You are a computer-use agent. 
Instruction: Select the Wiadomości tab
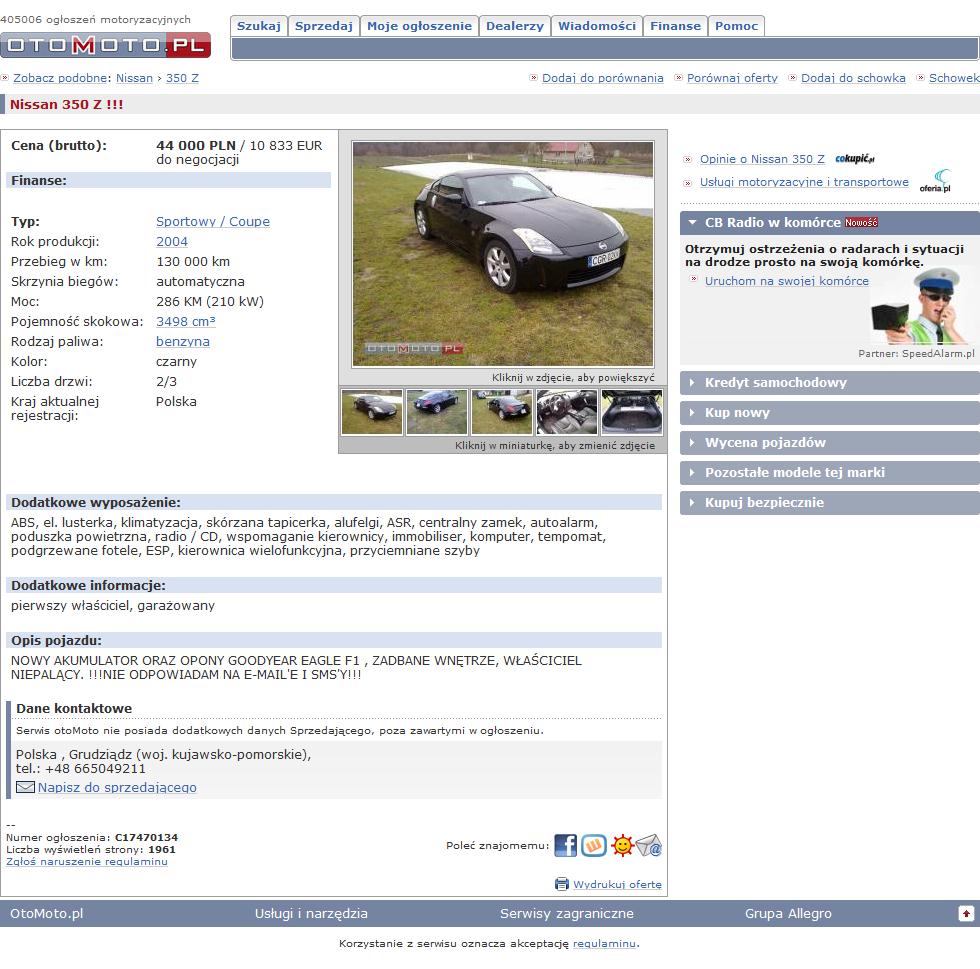[597, 26]
